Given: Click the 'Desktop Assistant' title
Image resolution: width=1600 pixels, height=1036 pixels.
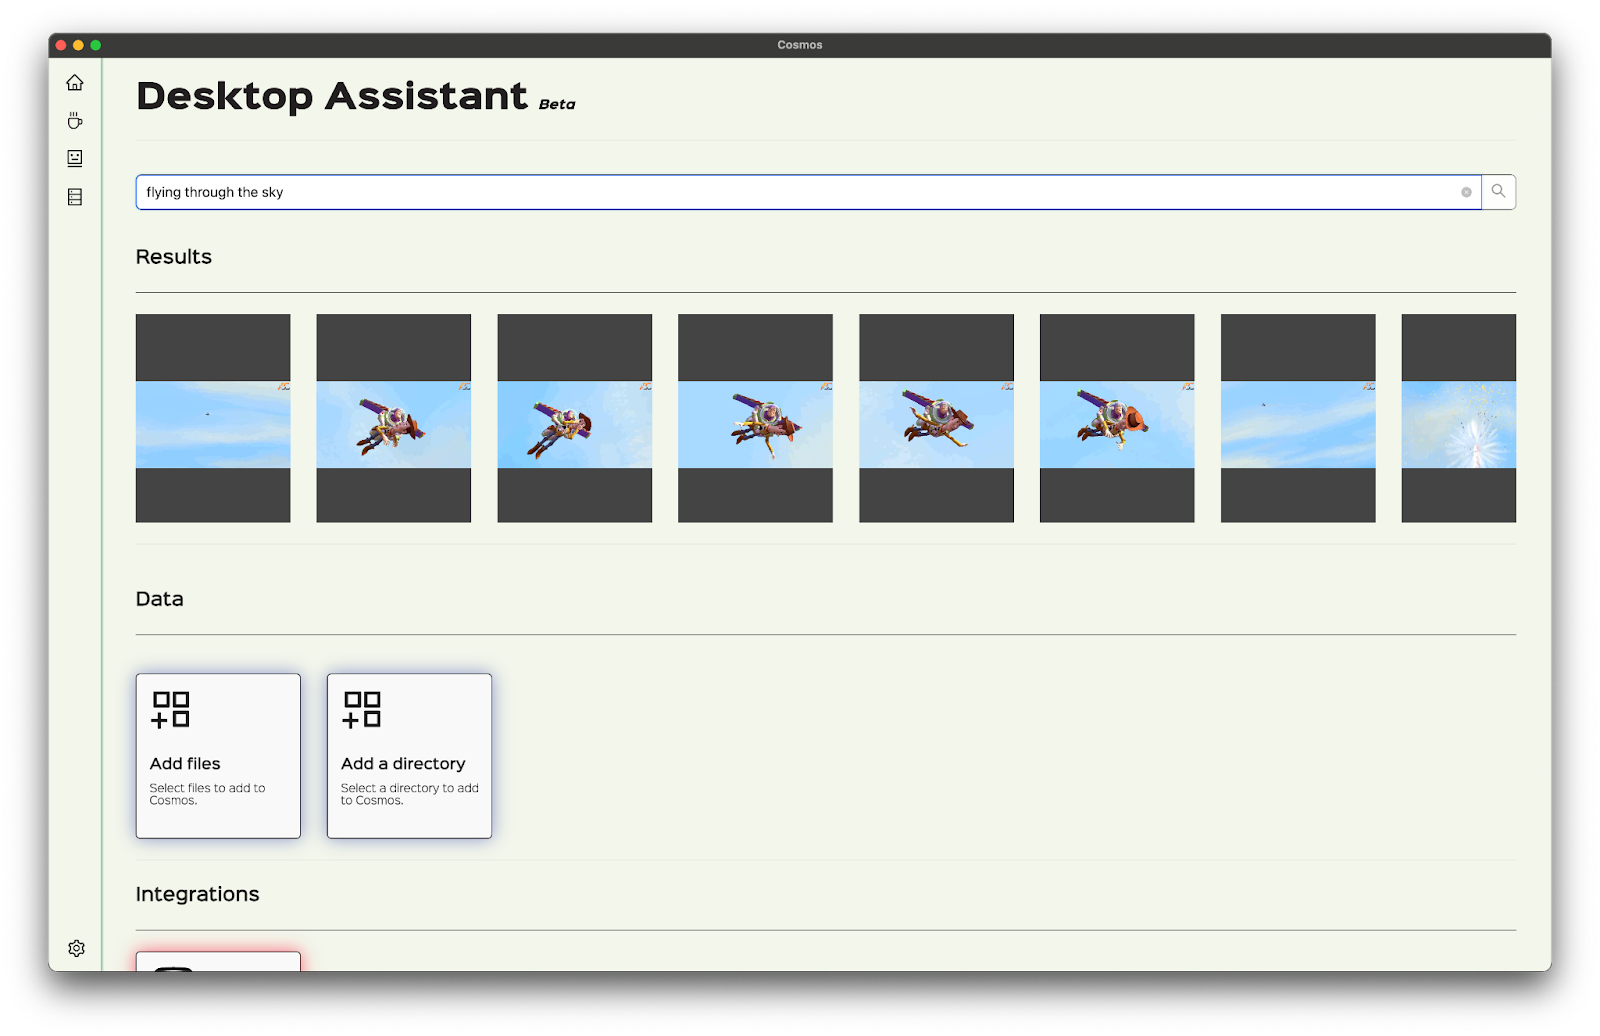Looking at the screenshot, I should point(332,96).
